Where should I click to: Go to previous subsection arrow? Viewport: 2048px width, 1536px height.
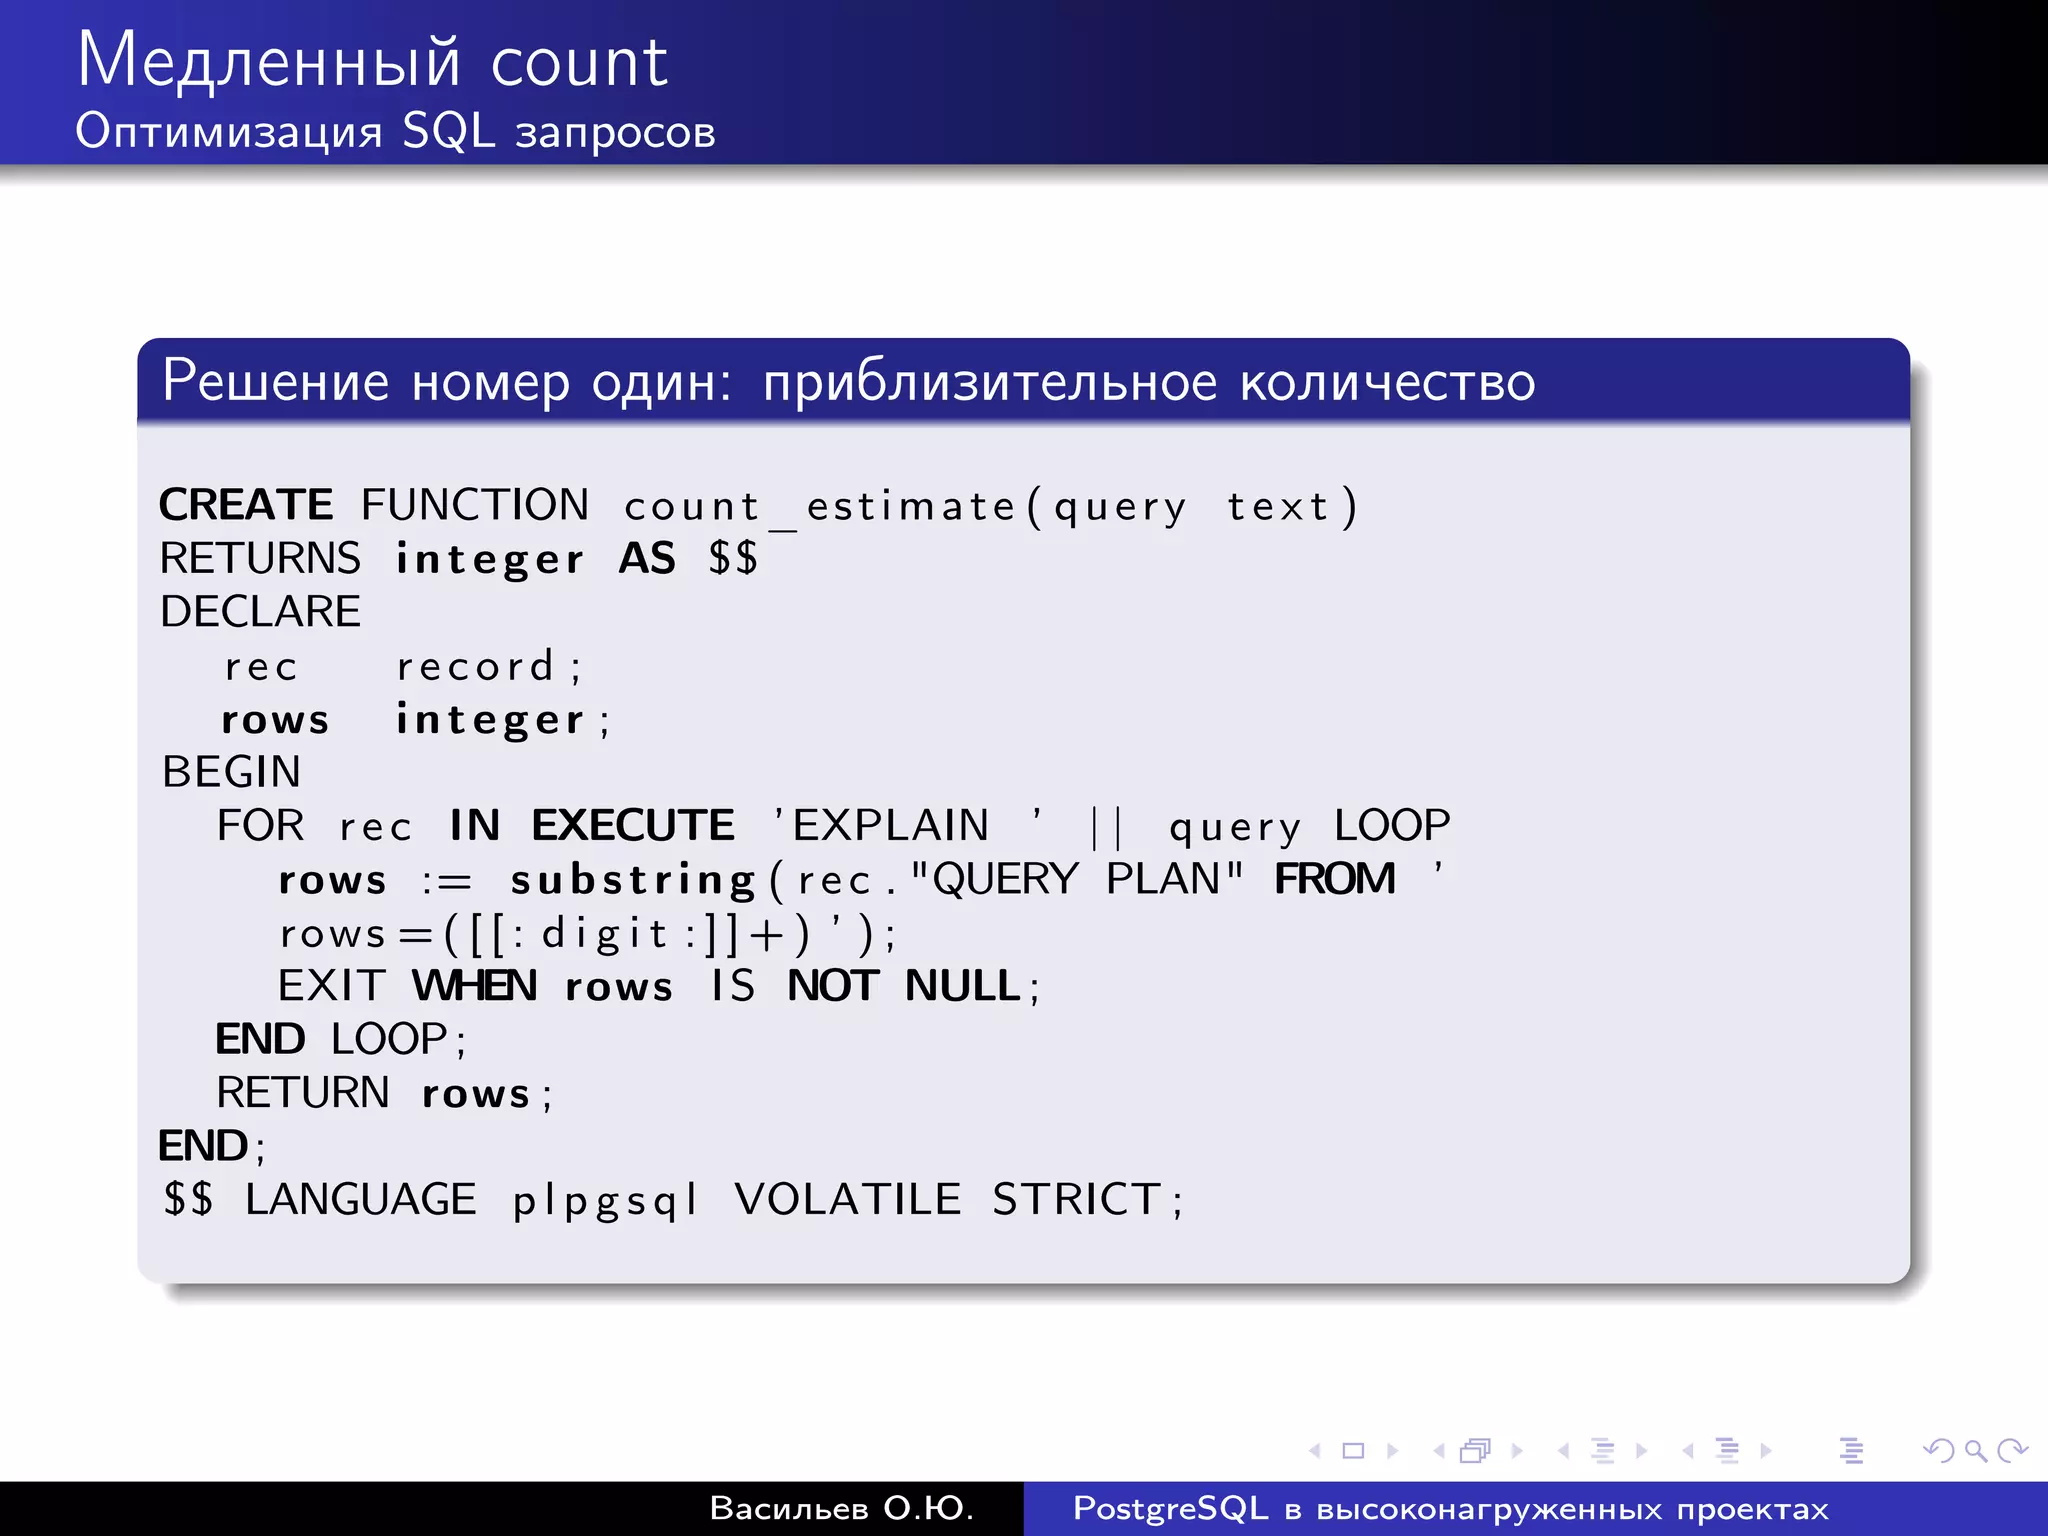(x=1563, y=1450)
